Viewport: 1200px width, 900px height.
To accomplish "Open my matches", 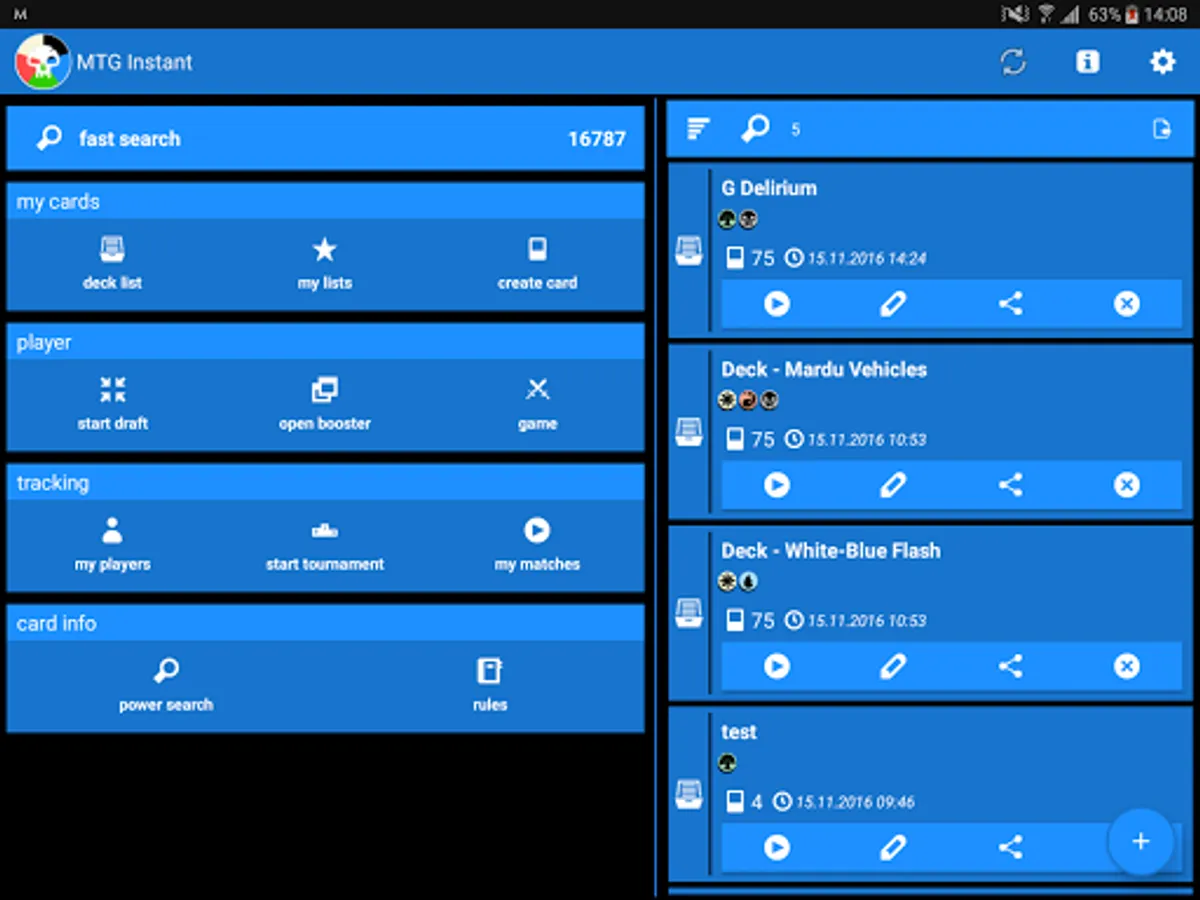I will coord(537,545).
